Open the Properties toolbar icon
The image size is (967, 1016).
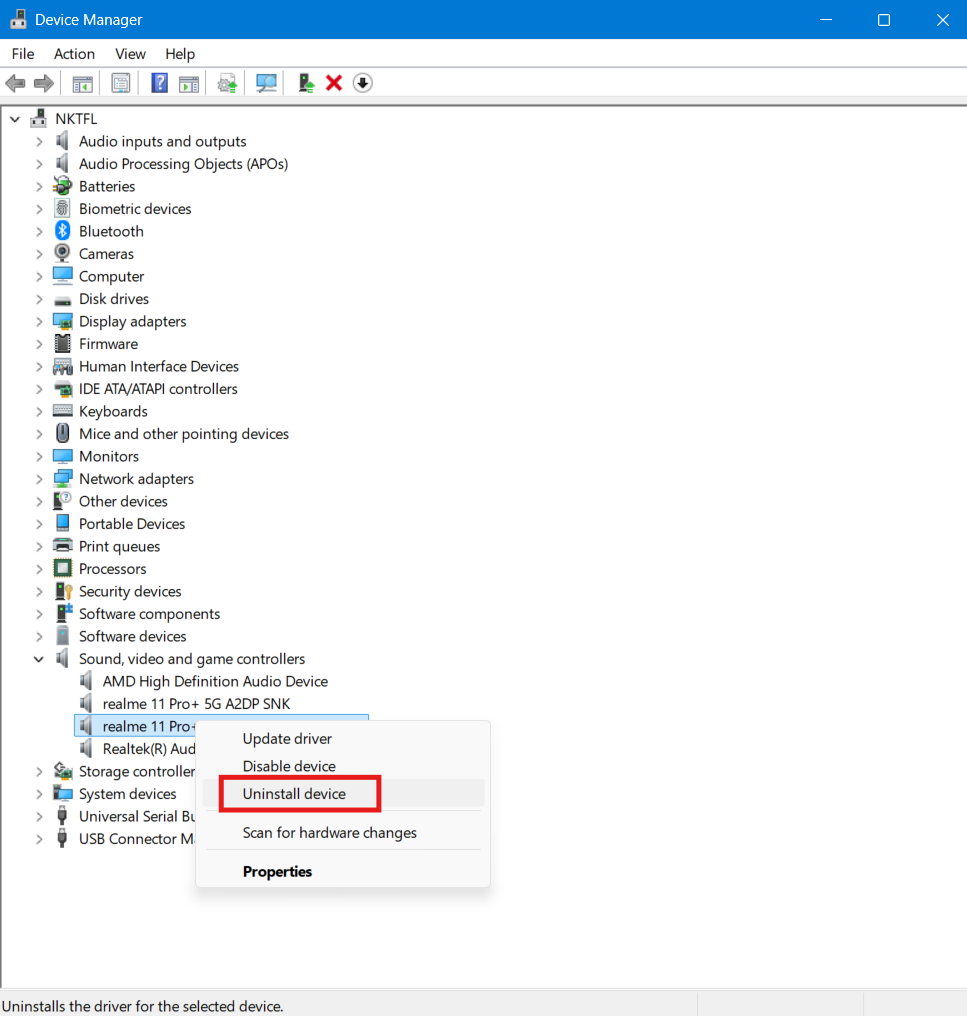click(x=121, y=83)
